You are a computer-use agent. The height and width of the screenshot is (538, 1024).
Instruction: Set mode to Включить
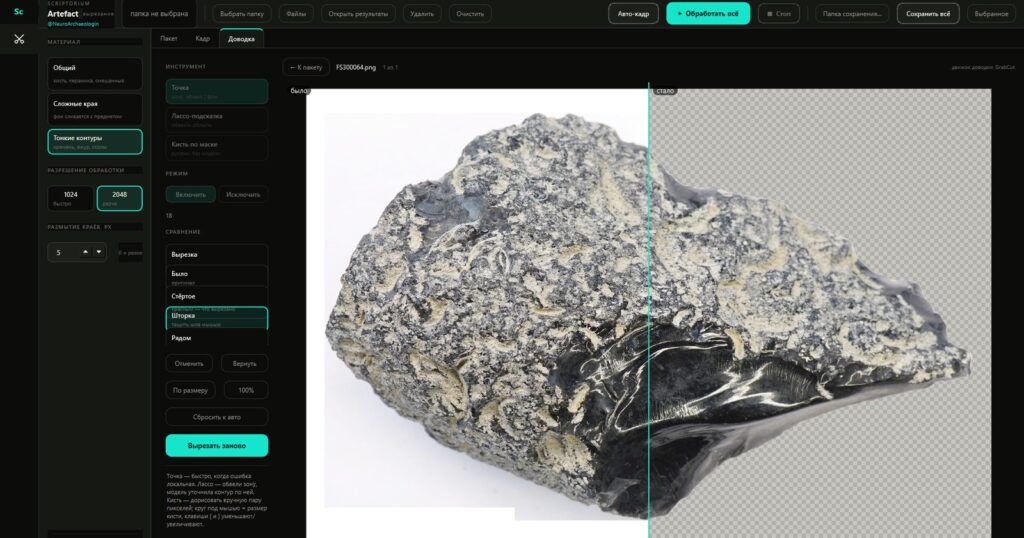190,195
